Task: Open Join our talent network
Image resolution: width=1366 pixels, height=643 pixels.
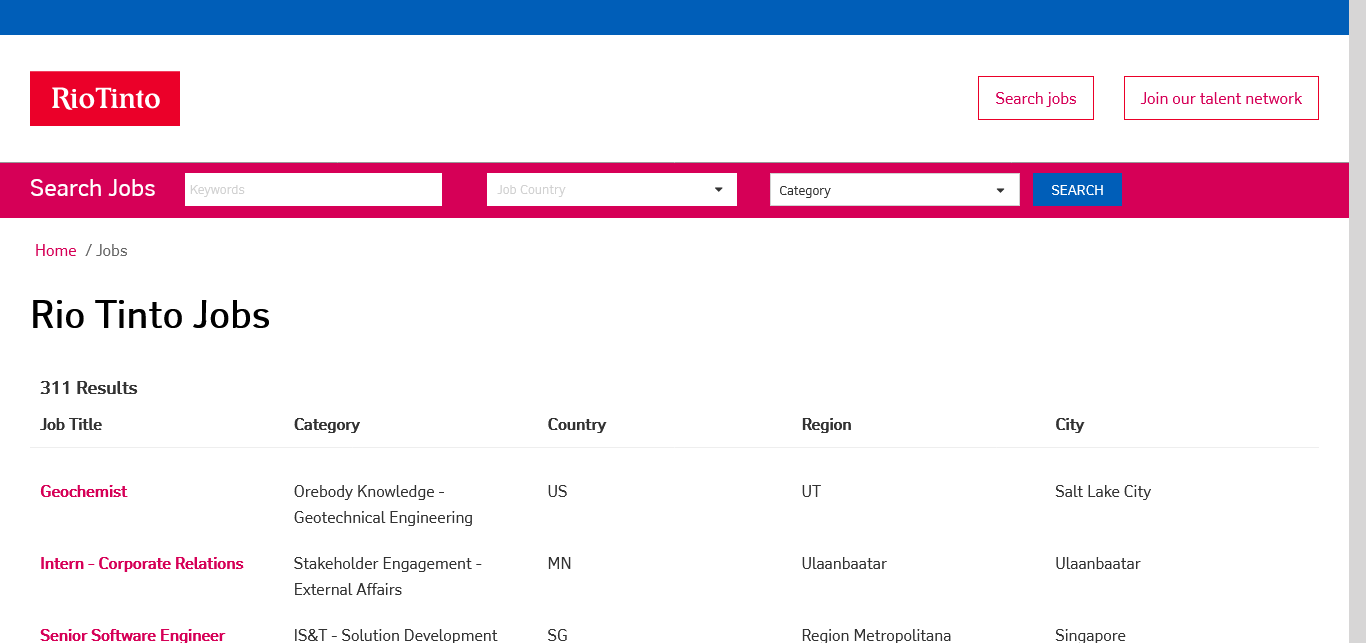Action: [1220, 98]
